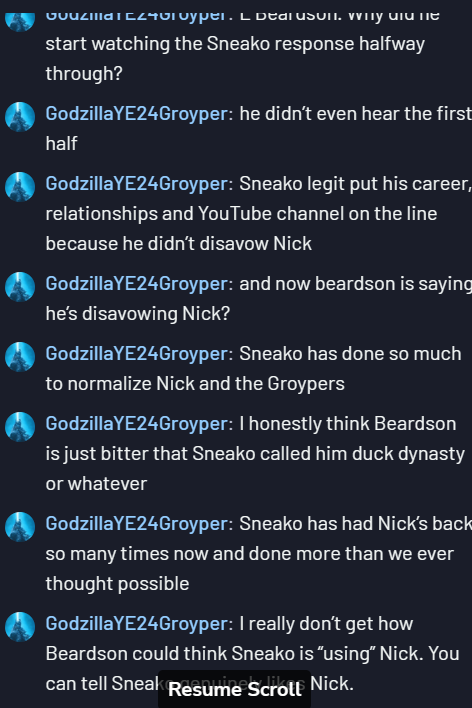This screenshot has height=708, width=472.
Task: Open avatar beside 'he didn't even hear' message
Action: (20, 117)
